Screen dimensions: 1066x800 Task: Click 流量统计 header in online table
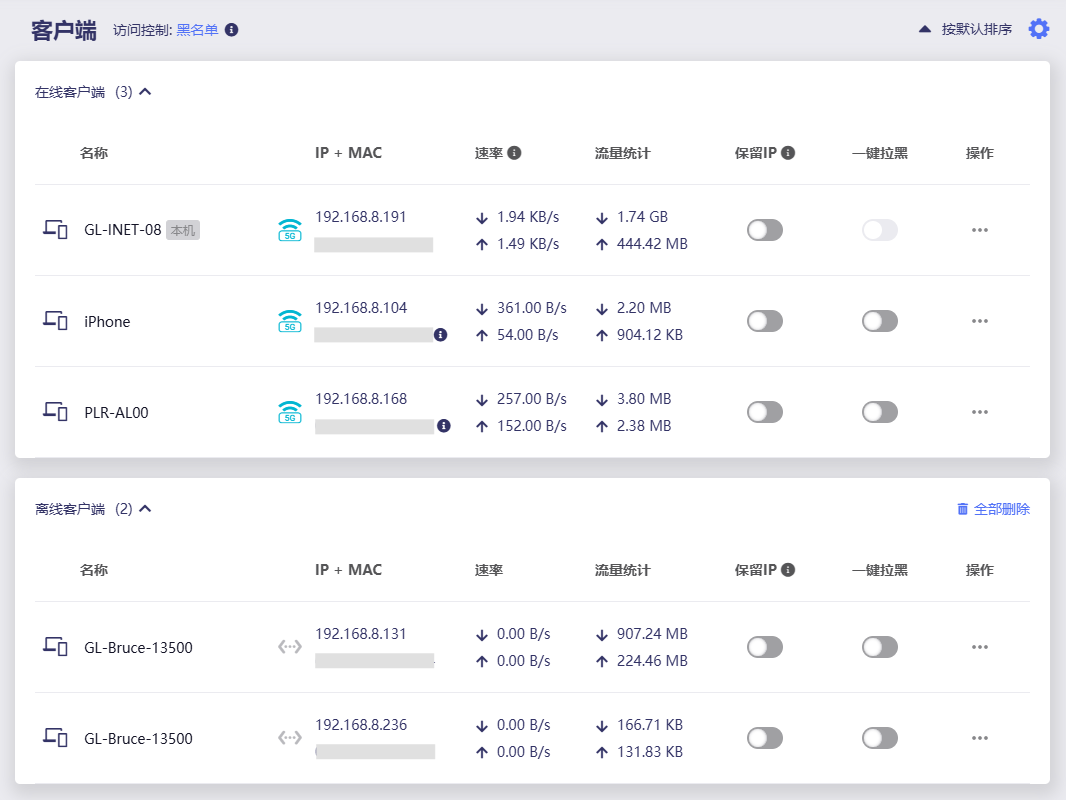point(622,153)
